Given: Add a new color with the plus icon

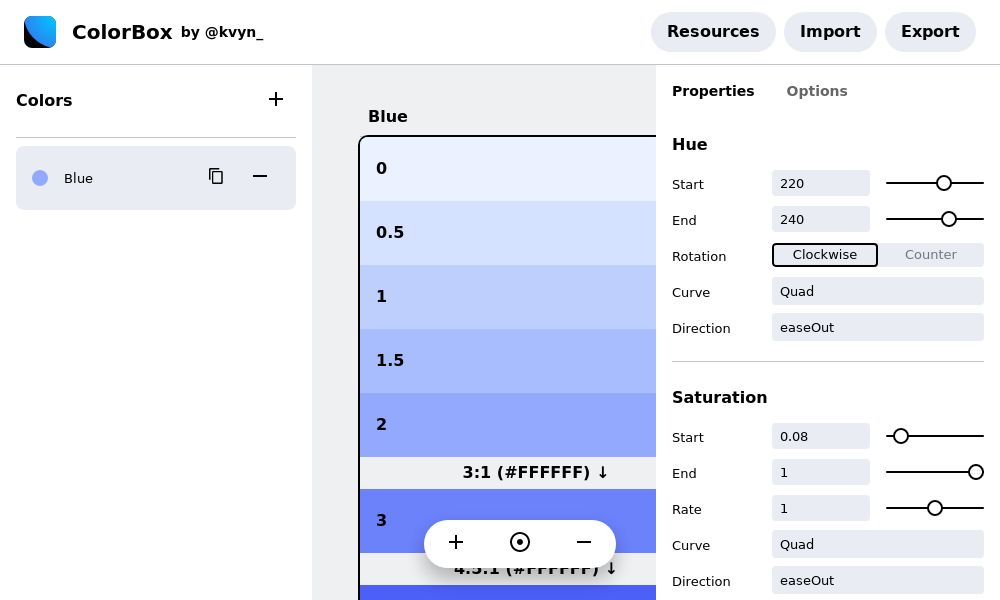Looking at the screenshot, I should pyautogui.click(x=276, y=99).
